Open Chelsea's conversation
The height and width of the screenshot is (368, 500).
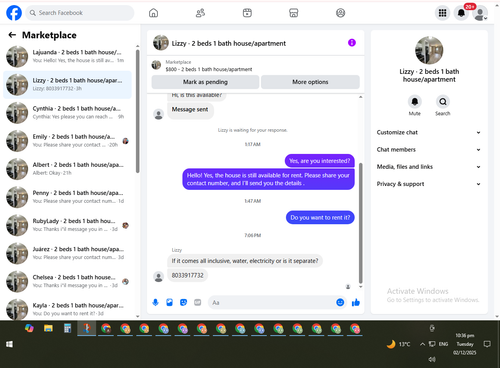[67, 281]
